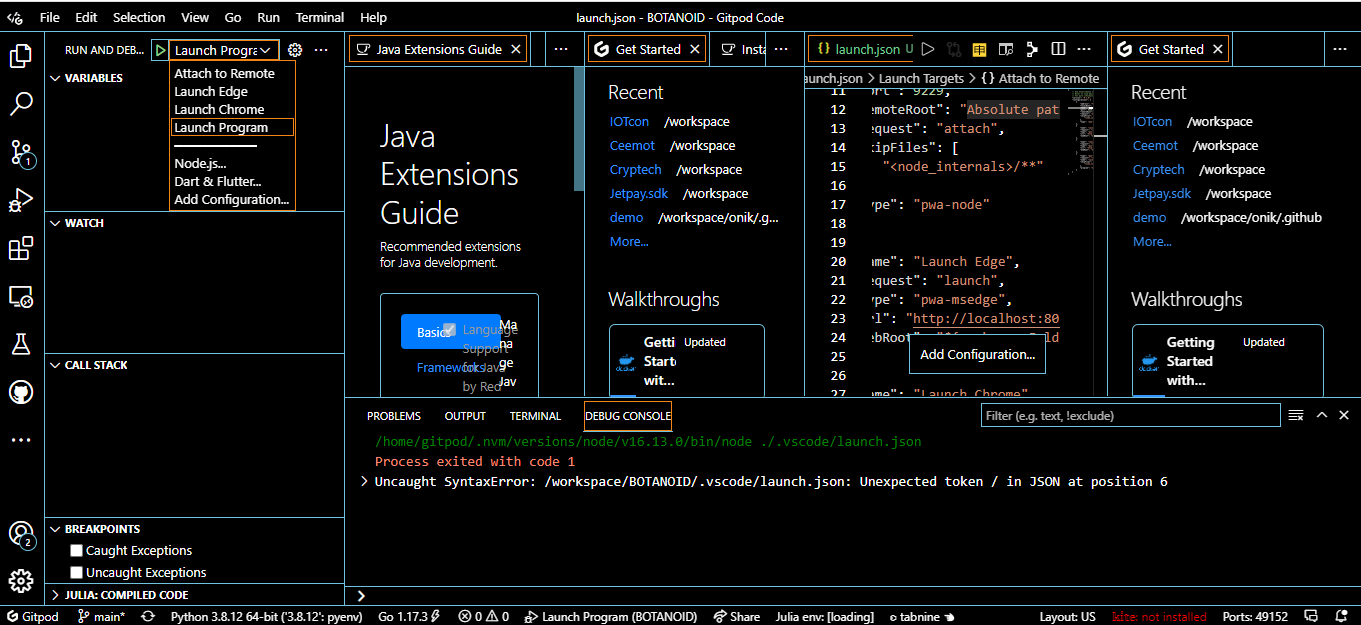Click the green Start Debugging play button
1361x625 pixels.
(160, 50)
